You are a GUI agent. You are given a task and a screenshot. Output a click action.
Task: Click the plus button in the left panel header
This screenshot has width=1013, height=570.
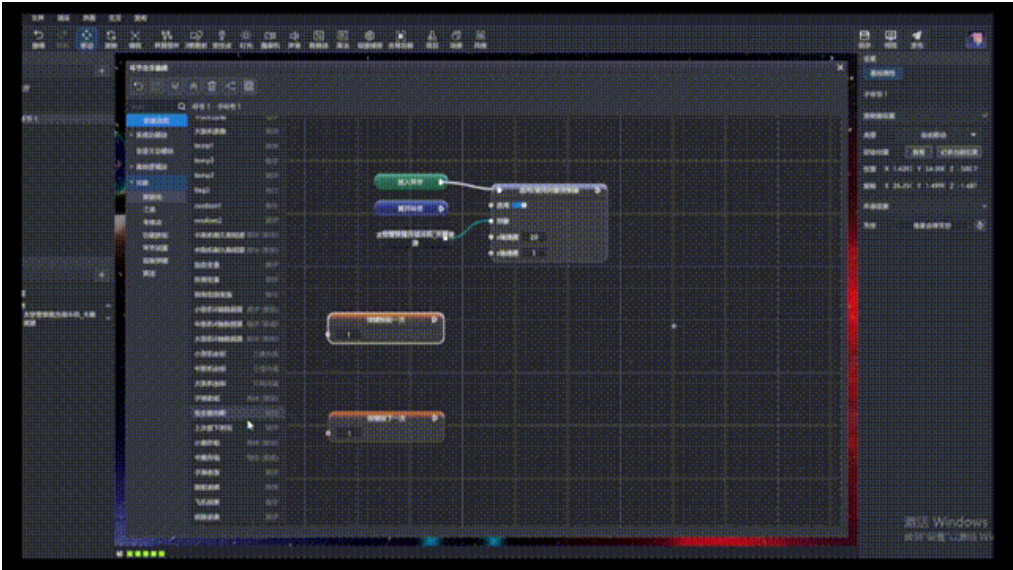point(101,71)
